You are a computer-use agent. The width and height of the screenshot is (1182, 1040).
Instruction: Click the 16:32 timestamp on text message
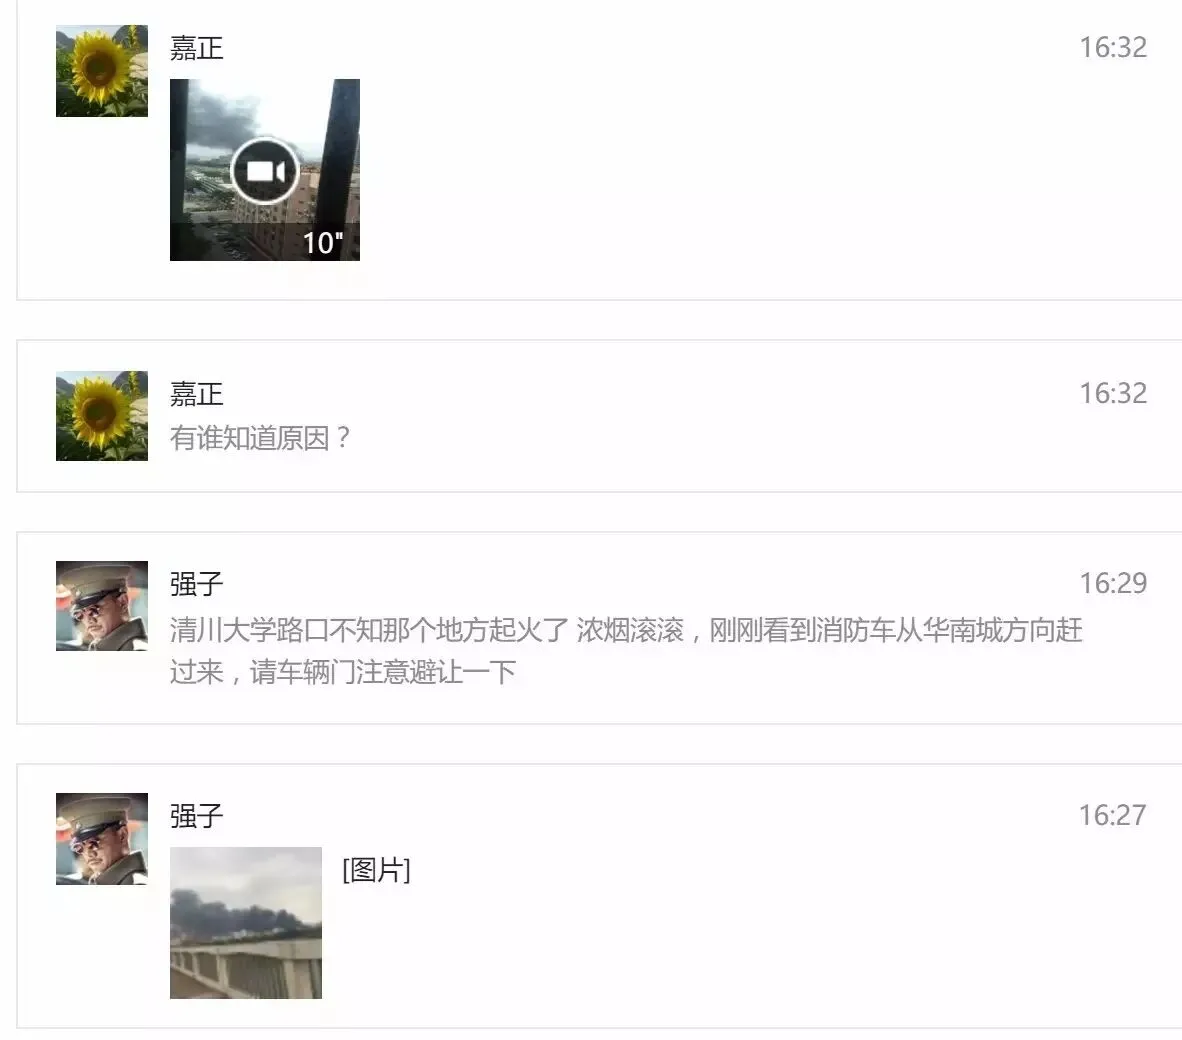[1113, 393]
